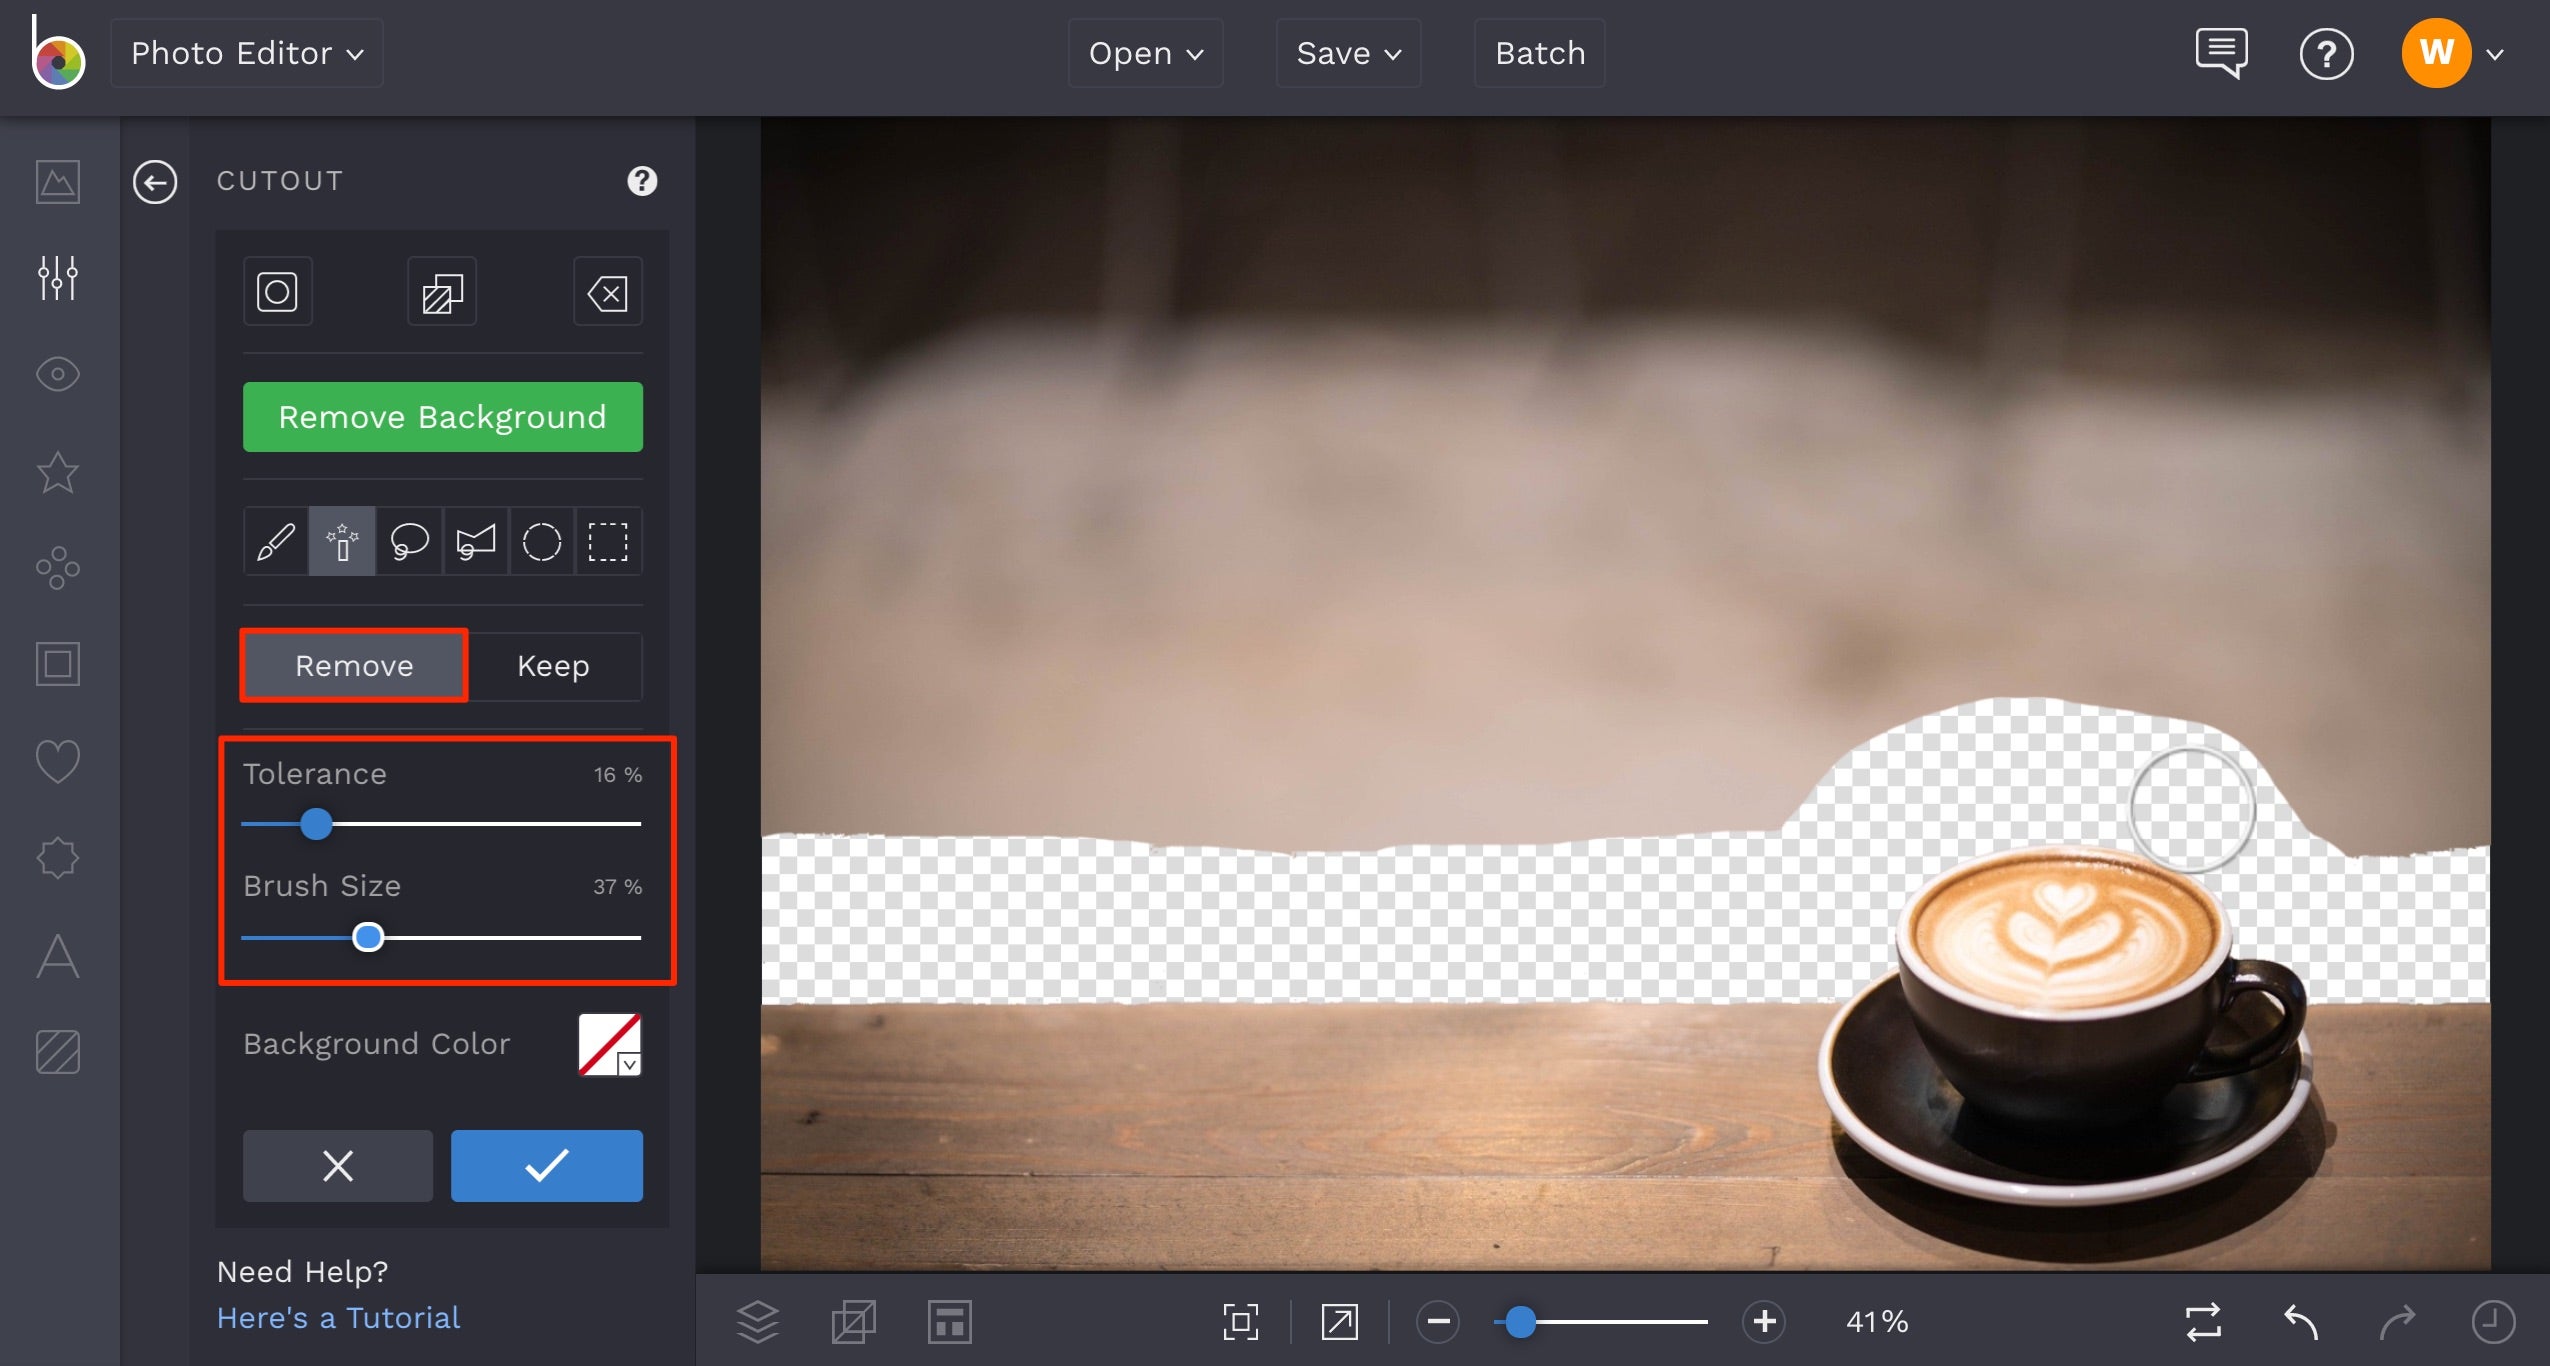Screen dimensions: 2550x1366
Task: Open the Open file menu
Action: [x=1143, y=53]
